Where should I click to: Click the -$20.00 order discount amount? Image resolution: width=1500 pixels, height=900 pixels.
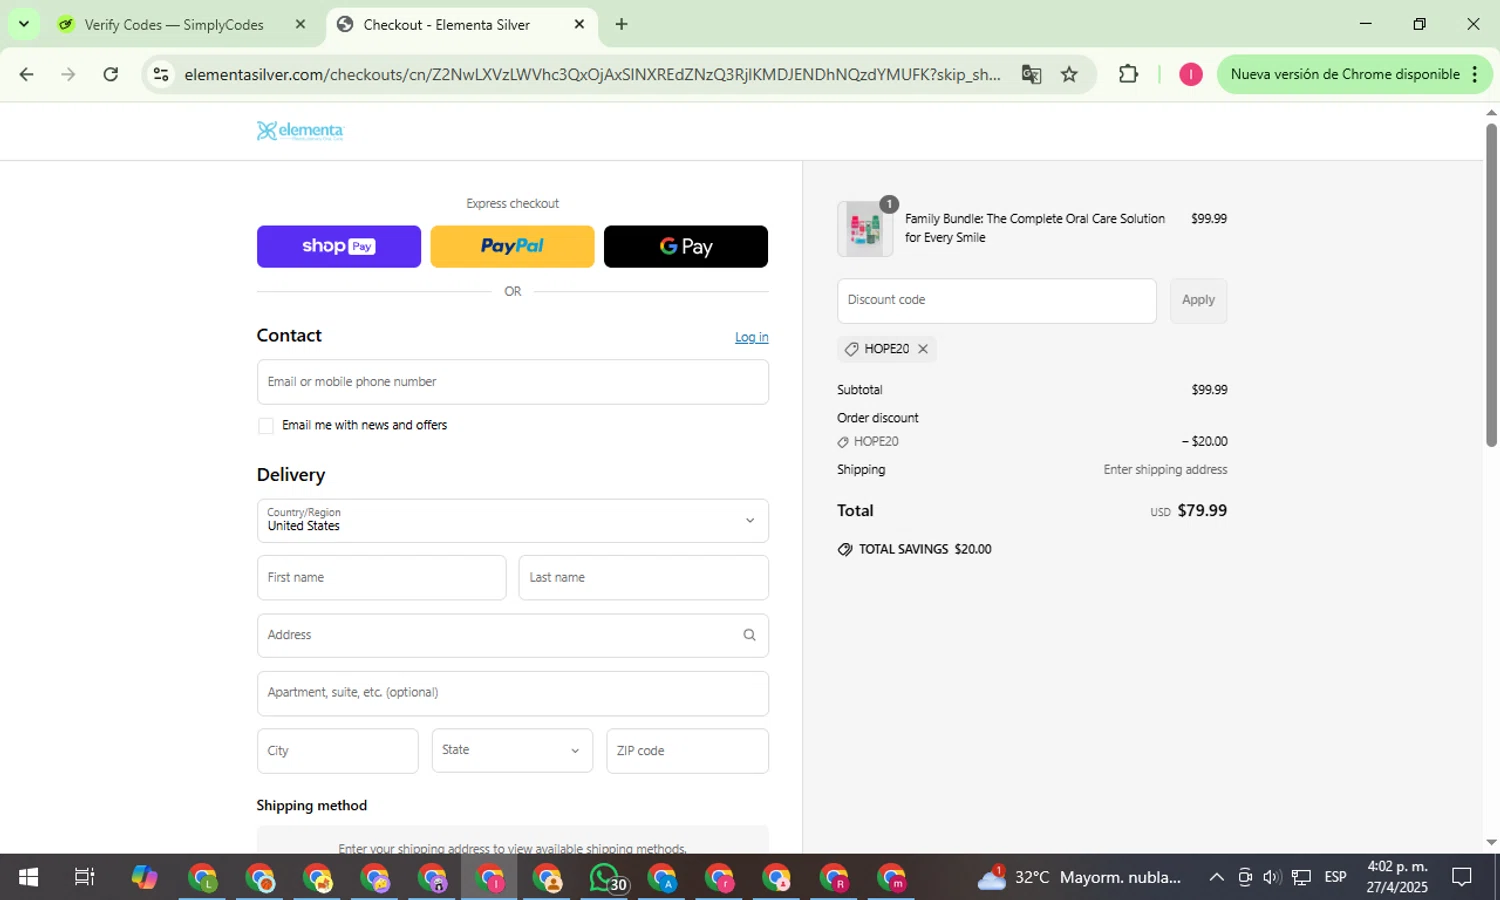1204,441
